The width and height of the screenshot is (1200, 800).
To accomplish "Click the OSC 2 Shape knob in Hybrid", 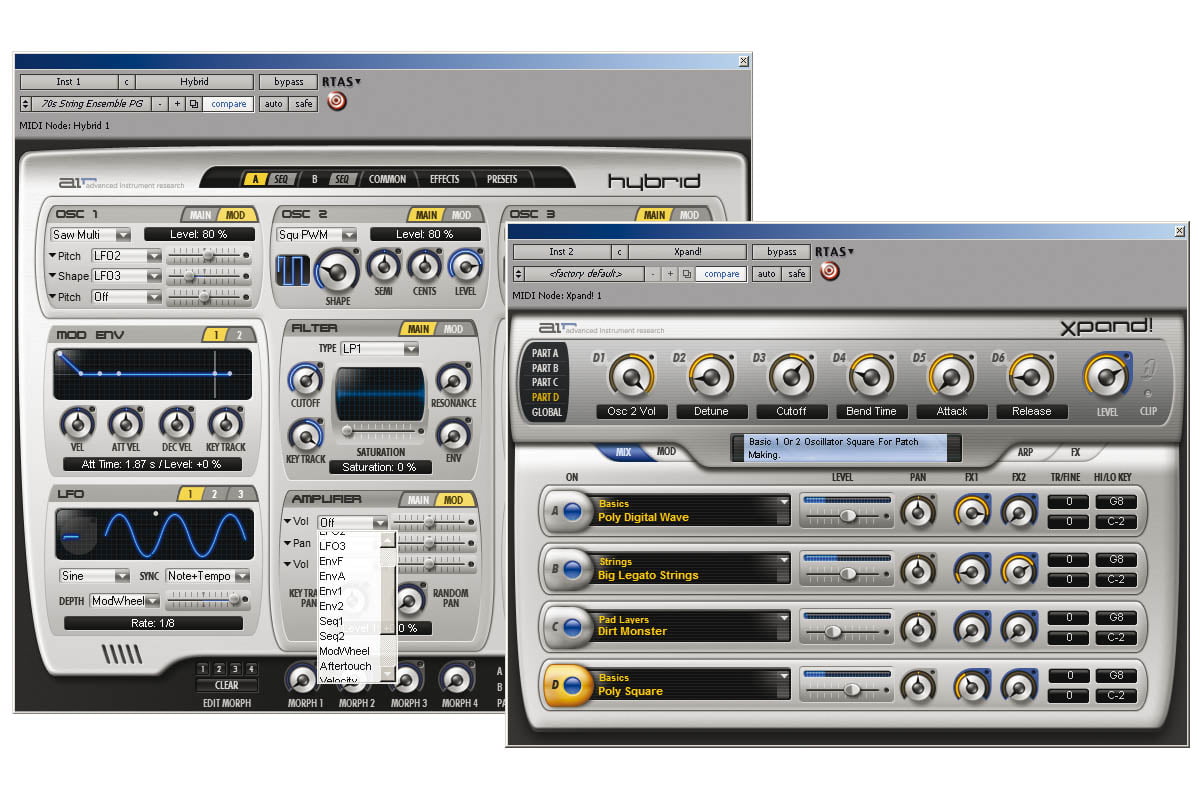I will pos(337,271).
